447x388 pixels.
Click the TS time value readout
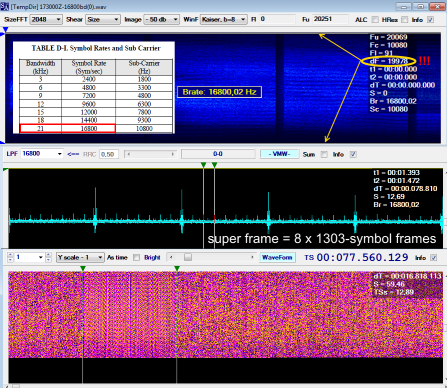(362, 257)
